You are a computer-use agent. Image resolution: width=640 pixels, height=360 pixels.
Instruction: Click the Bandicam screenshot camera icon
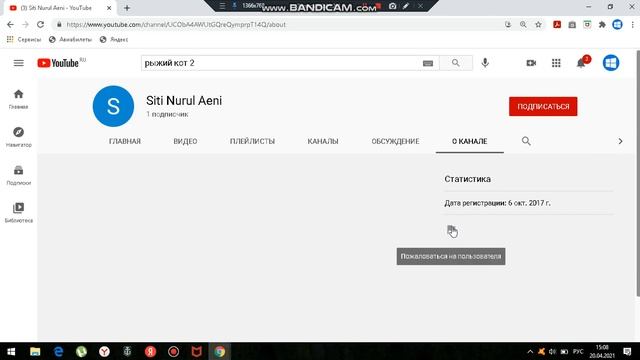coord(392,6)
